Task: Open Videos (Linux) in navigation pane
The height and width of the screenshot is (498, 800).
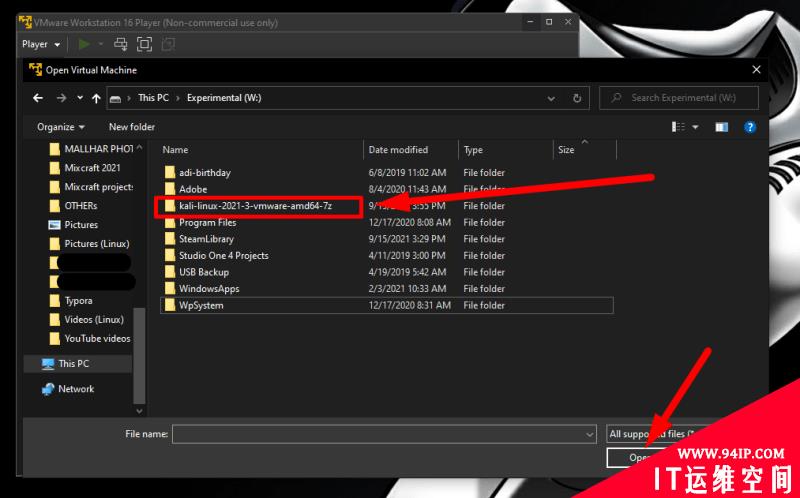Action: pyautogui.click(x=94, y=319)
